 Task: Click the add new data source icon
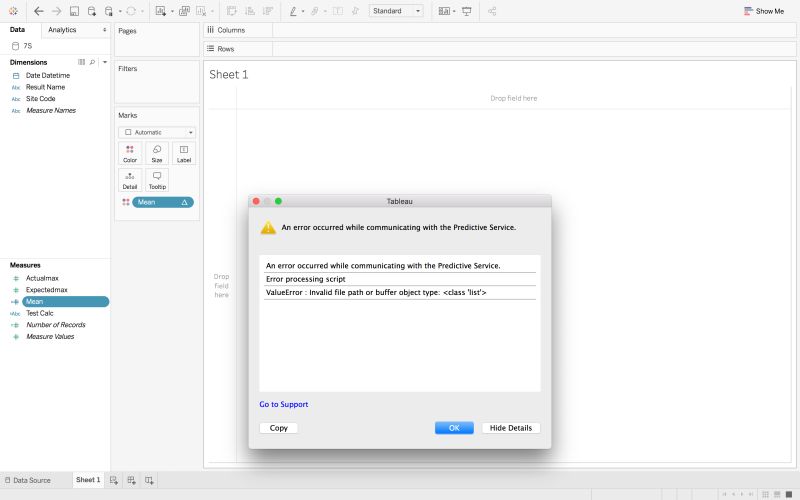point(92,11)
